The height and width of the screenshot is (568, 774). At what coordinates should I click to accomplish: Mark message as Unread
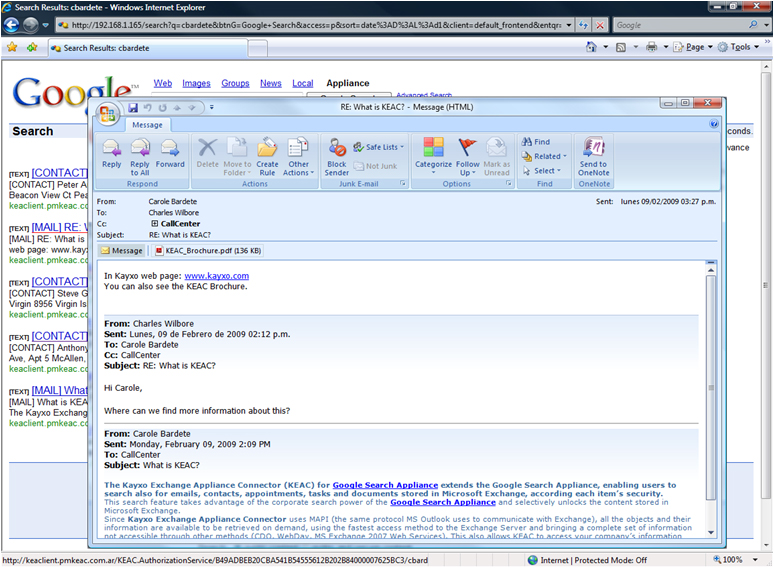pos(497,157)
